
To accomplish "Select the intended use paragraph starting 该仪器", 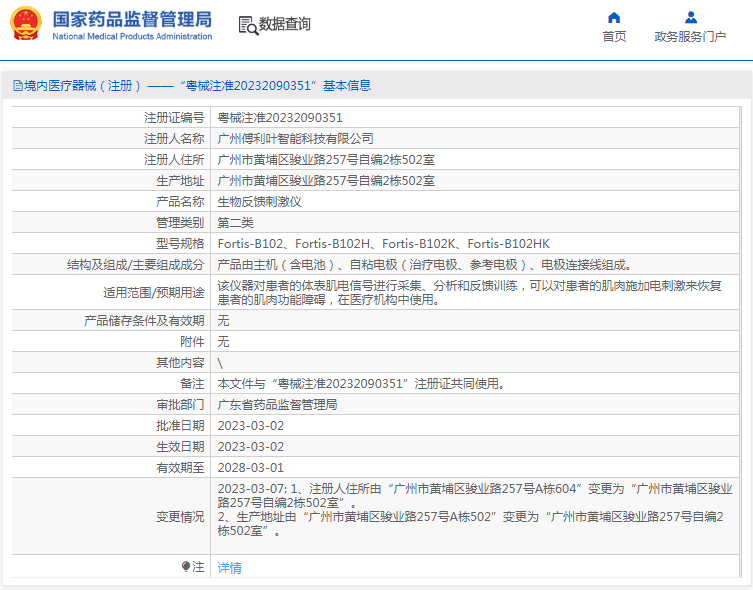I will click(x=469, y=293).
